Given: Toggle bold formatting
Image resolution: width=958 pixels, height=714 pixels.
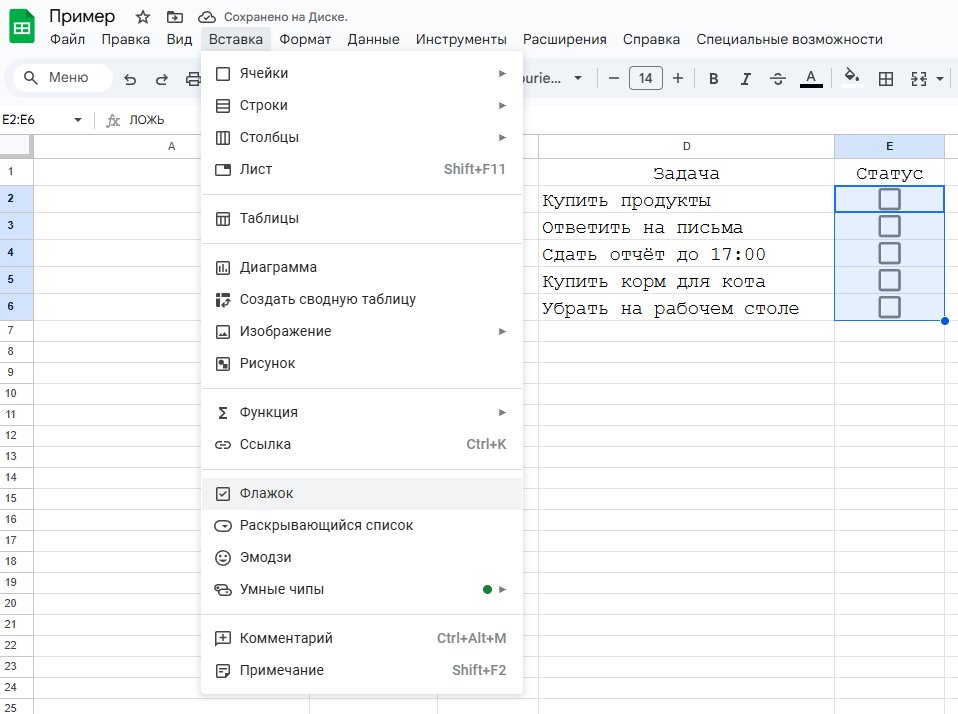Looking at the screenshot, I should point(713,78).
